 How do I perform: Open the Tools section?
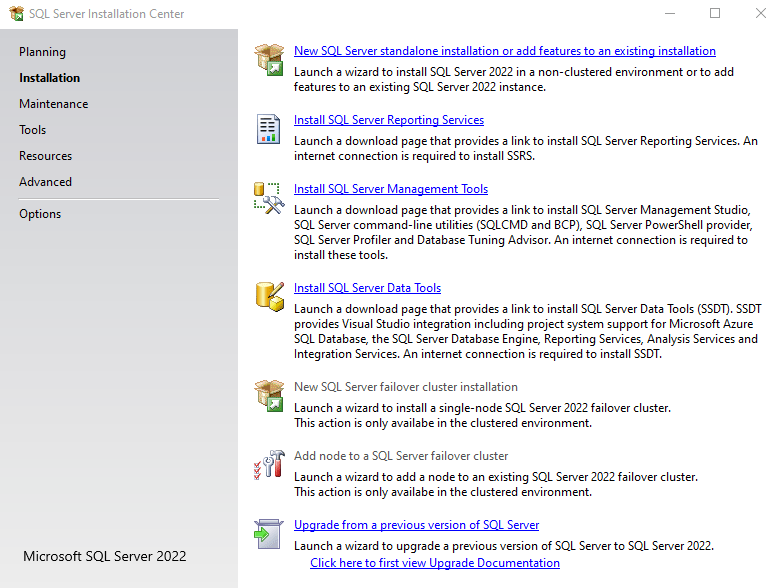click(x=33, y=130)
